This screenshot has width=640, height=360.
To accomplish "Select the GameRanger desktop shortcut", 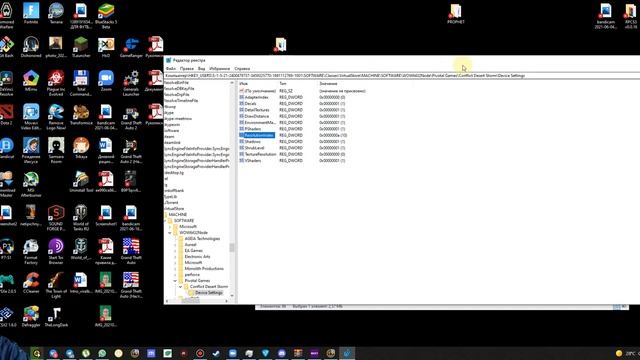I will pyautogui.click(x=131, y=47).
